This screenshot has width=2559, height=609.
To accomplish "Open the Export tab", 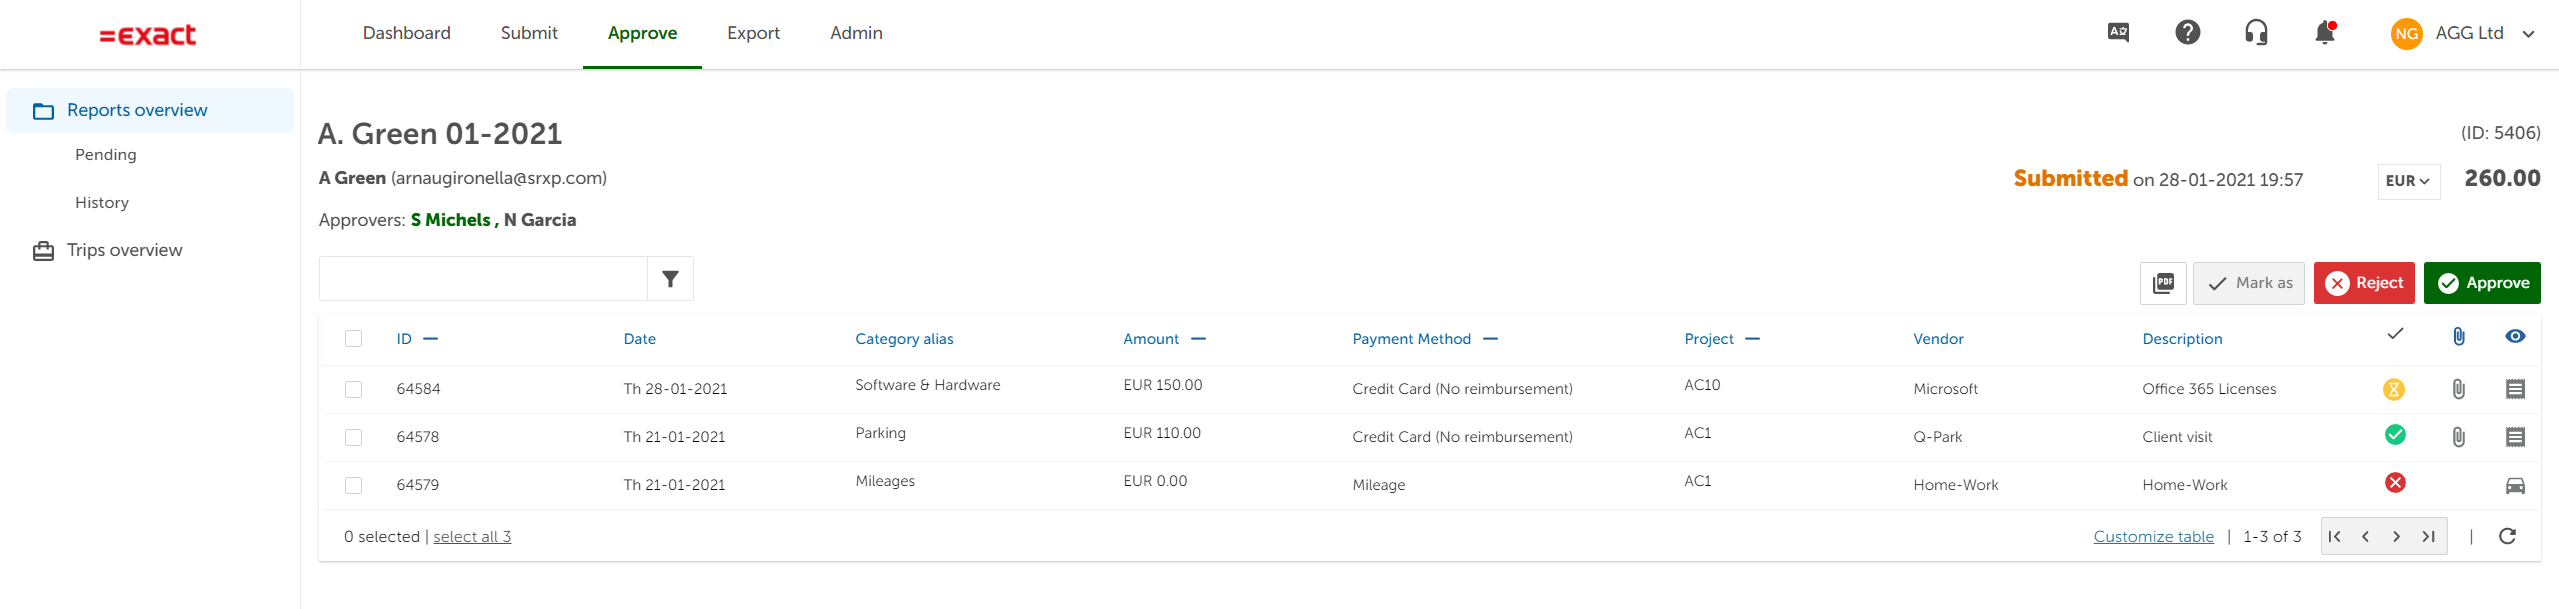I will 753,33.
